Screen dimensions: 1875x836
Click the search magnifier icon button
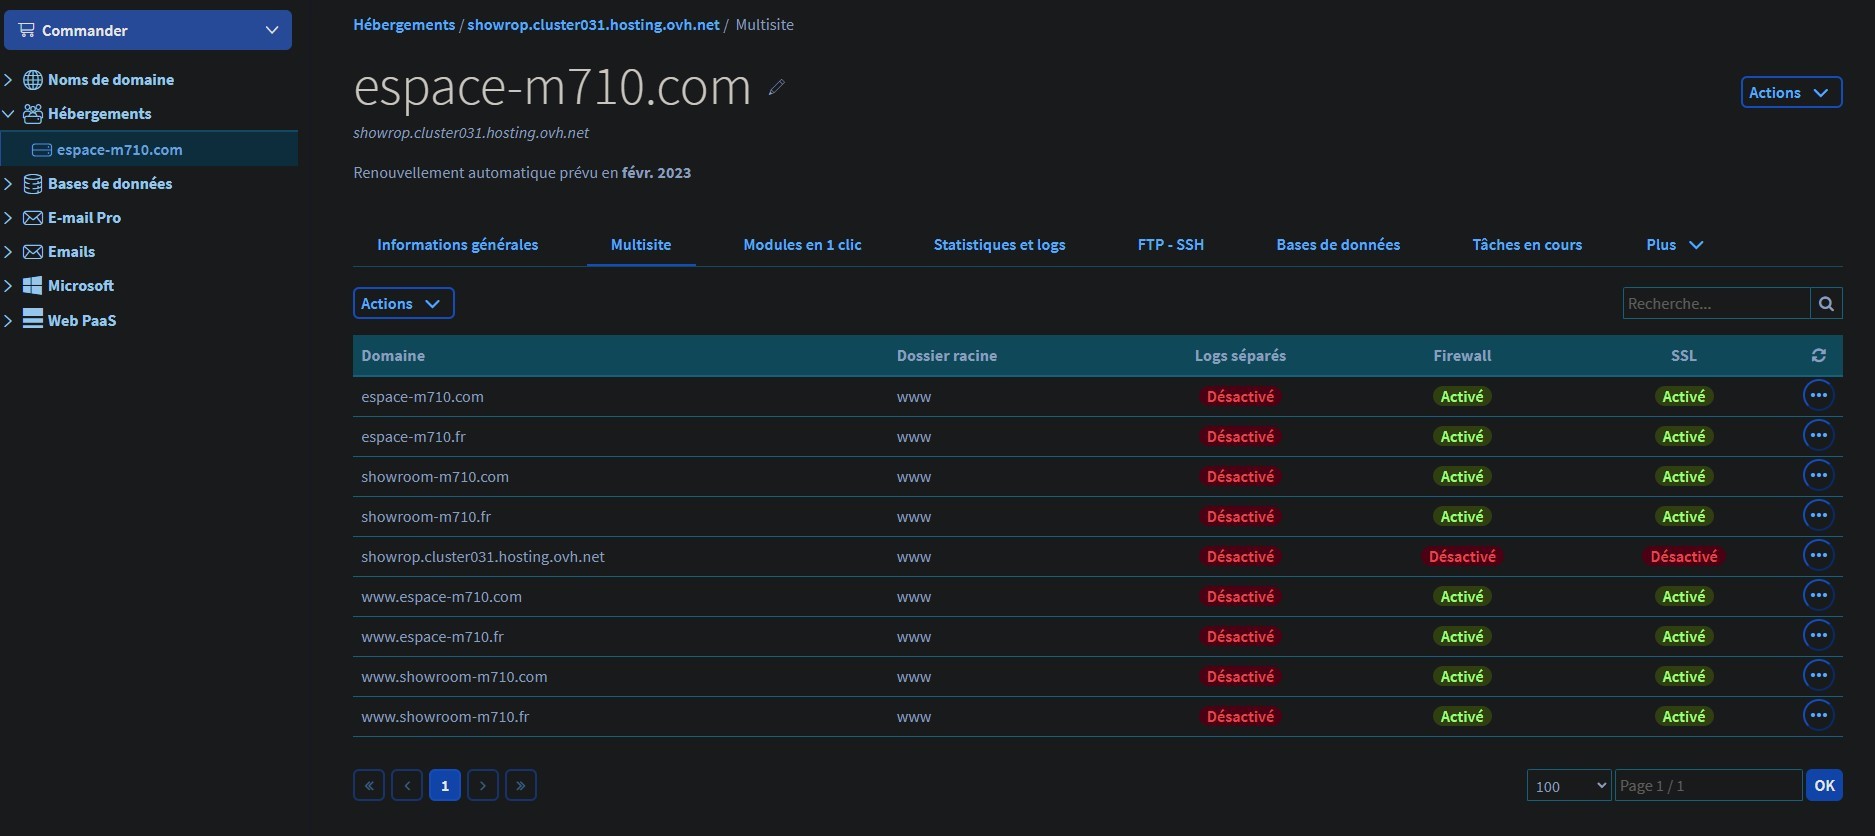[1826, 303]
